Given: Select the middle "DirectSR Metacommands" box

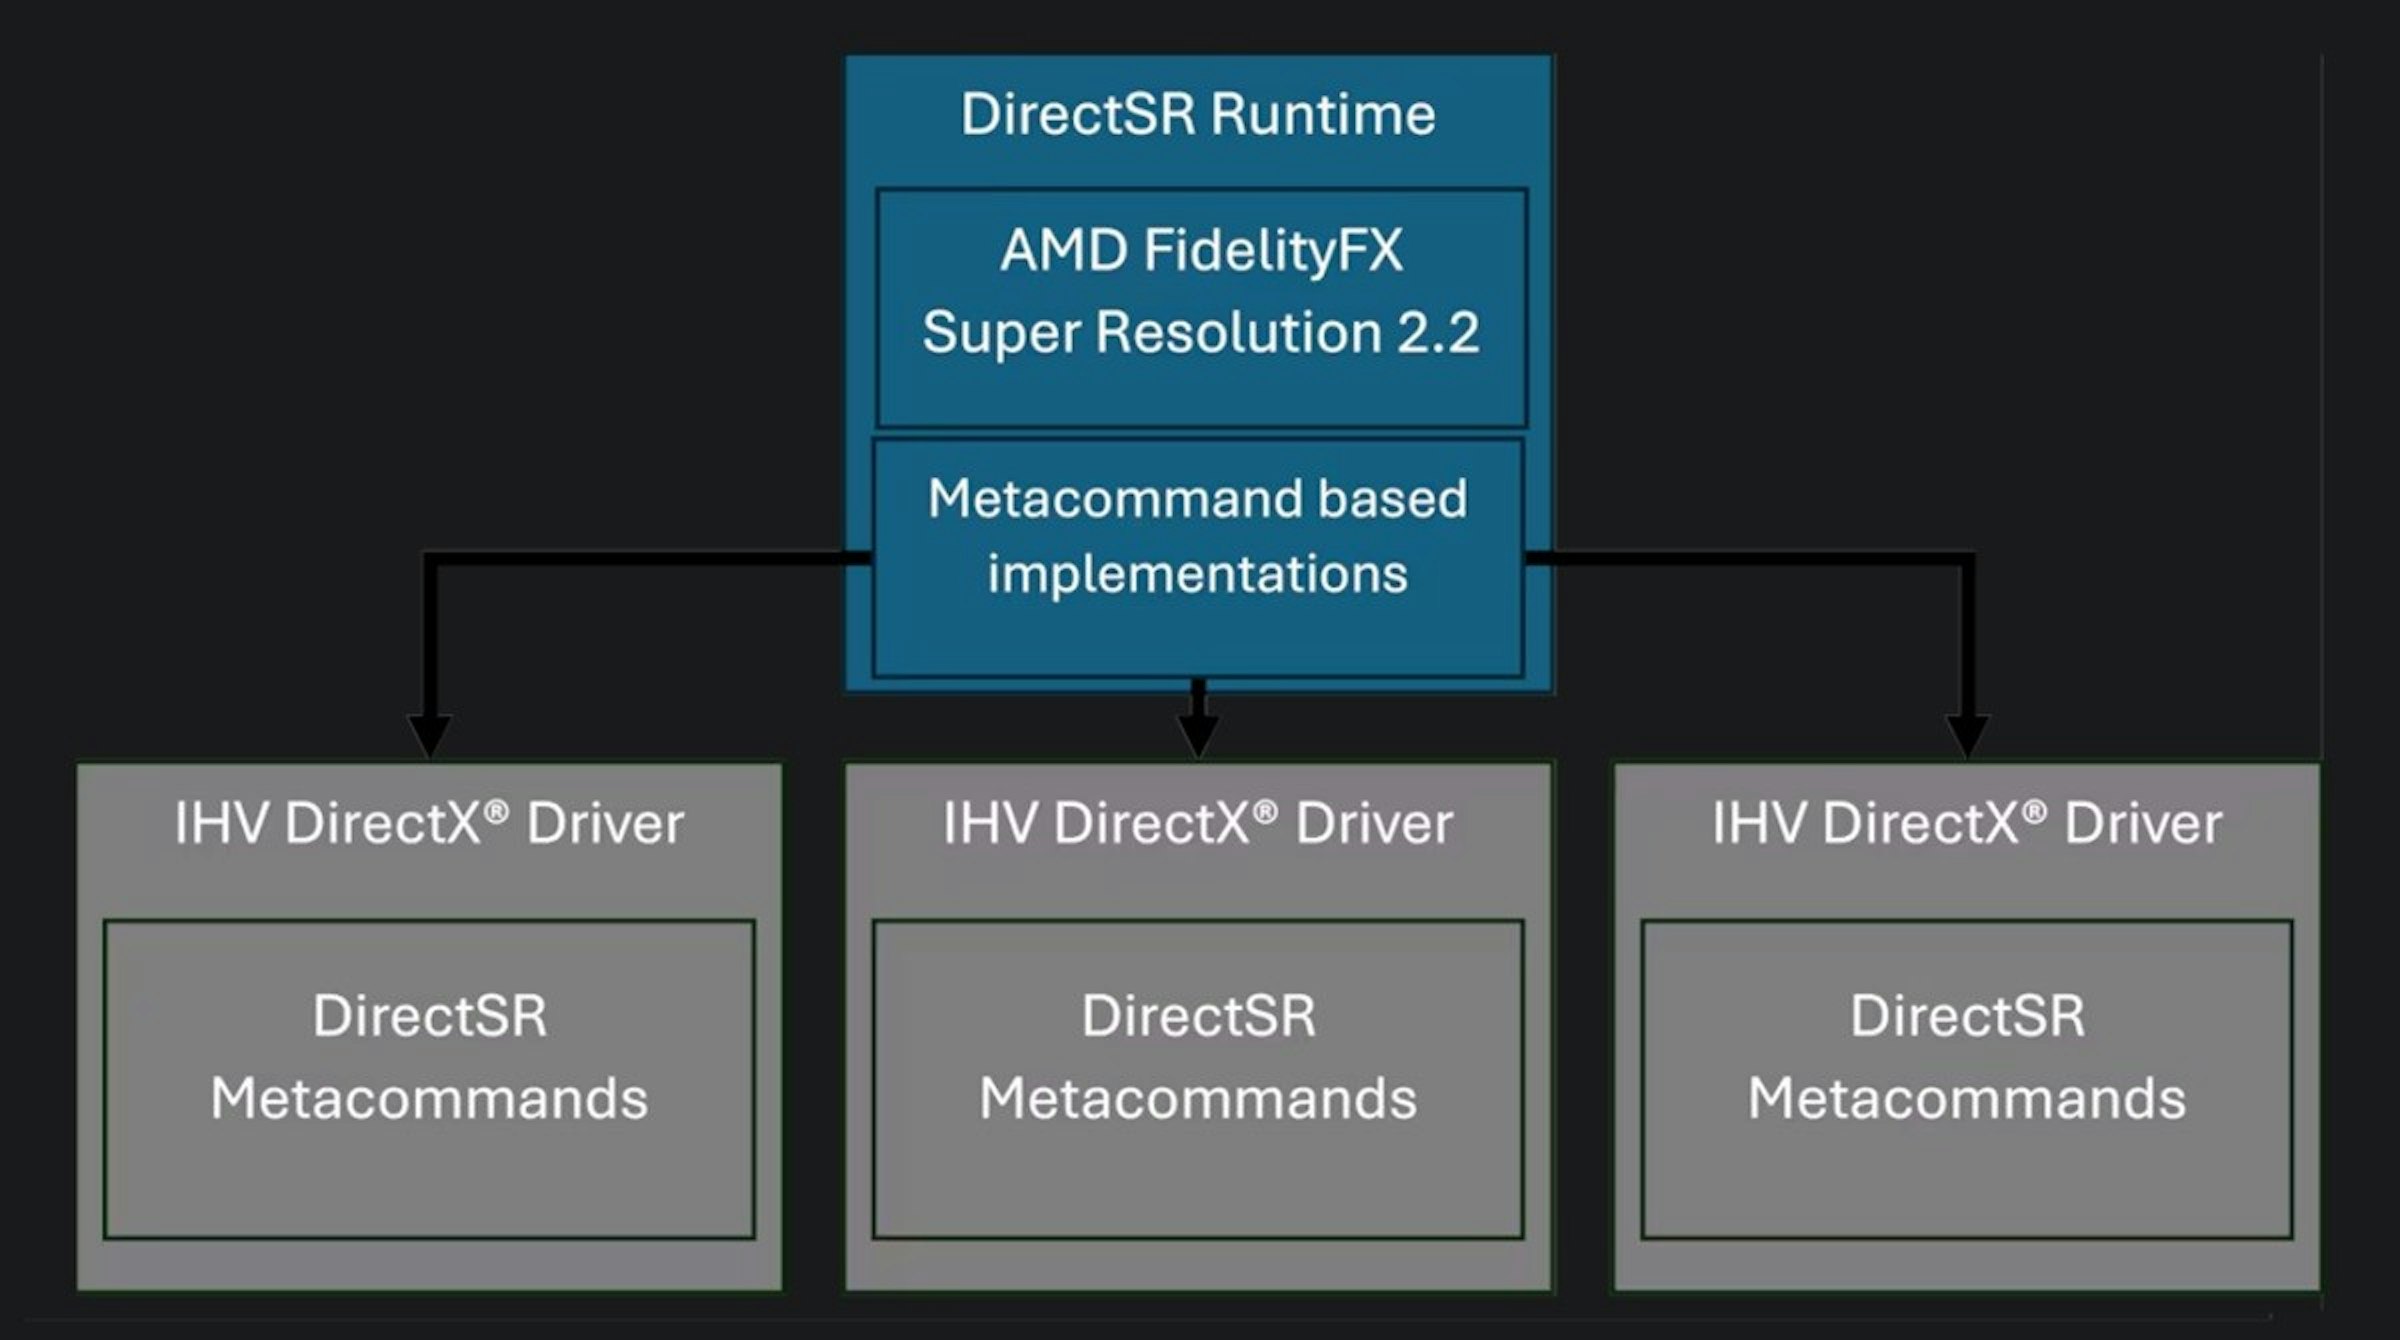Looking at the screenshot, I should coord(1198,1079).
